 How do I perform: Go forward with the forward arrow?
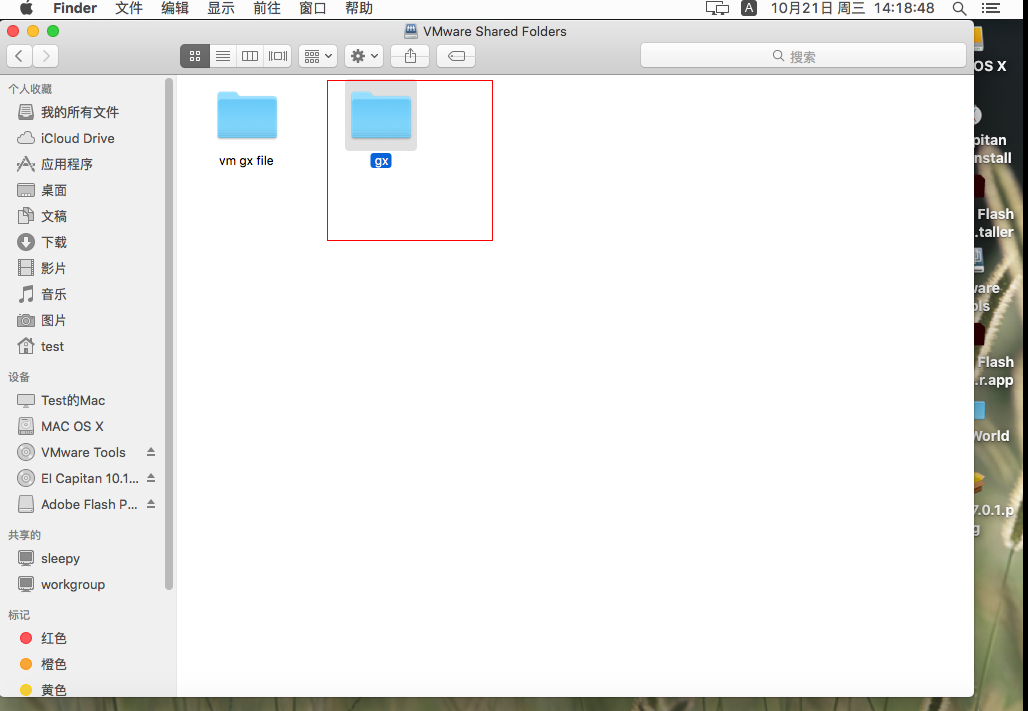pos(46,56)
